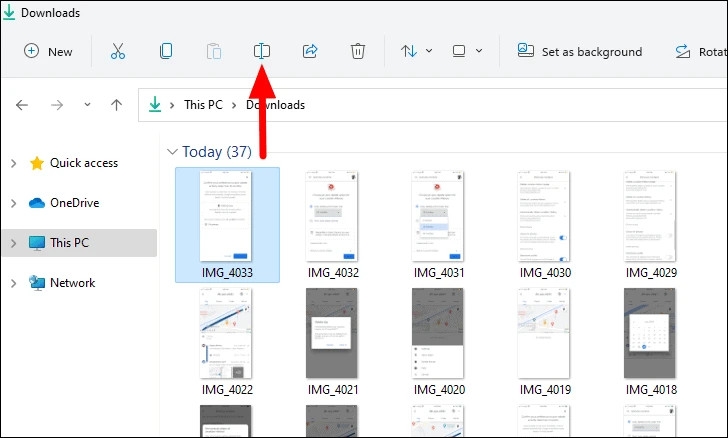Select the IMG_4032 thumbnail
Image resolution: width=728 pixels, height=438 pixels.
click(x=332, y=216)
